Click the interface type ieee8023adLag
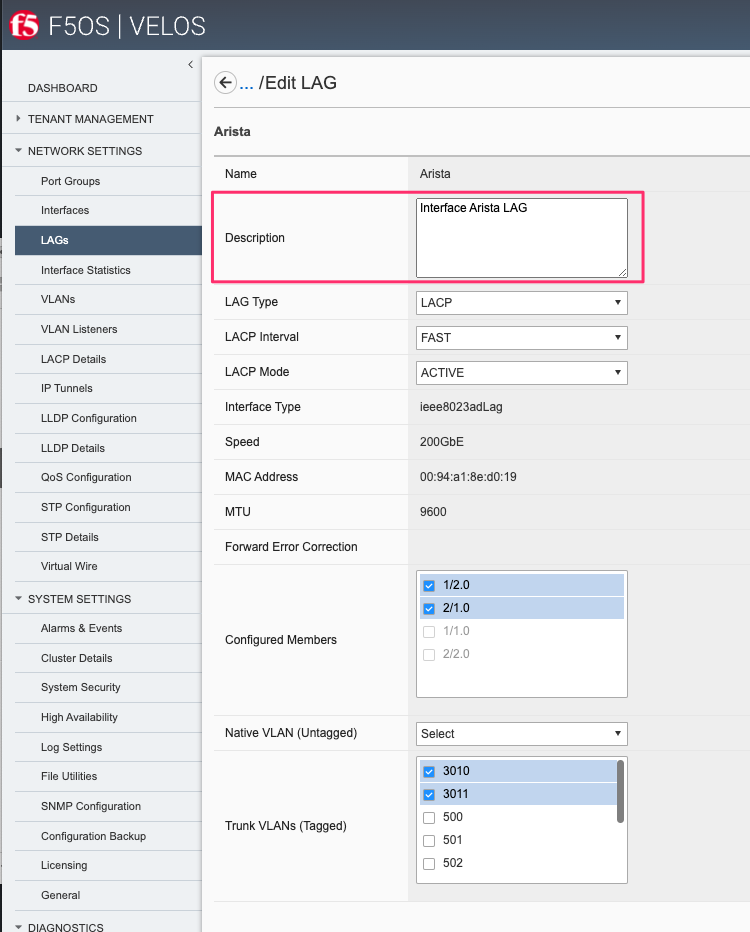750x932 pixels. [461, 407]
